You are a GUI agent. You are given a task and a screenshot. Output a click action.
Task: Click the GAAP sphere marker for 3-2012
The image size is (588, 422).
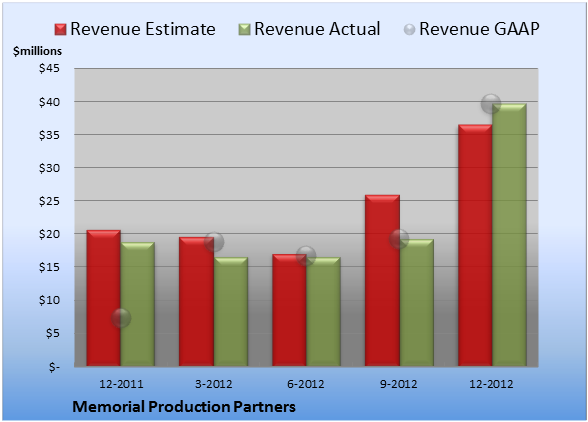tap(214, 242)
